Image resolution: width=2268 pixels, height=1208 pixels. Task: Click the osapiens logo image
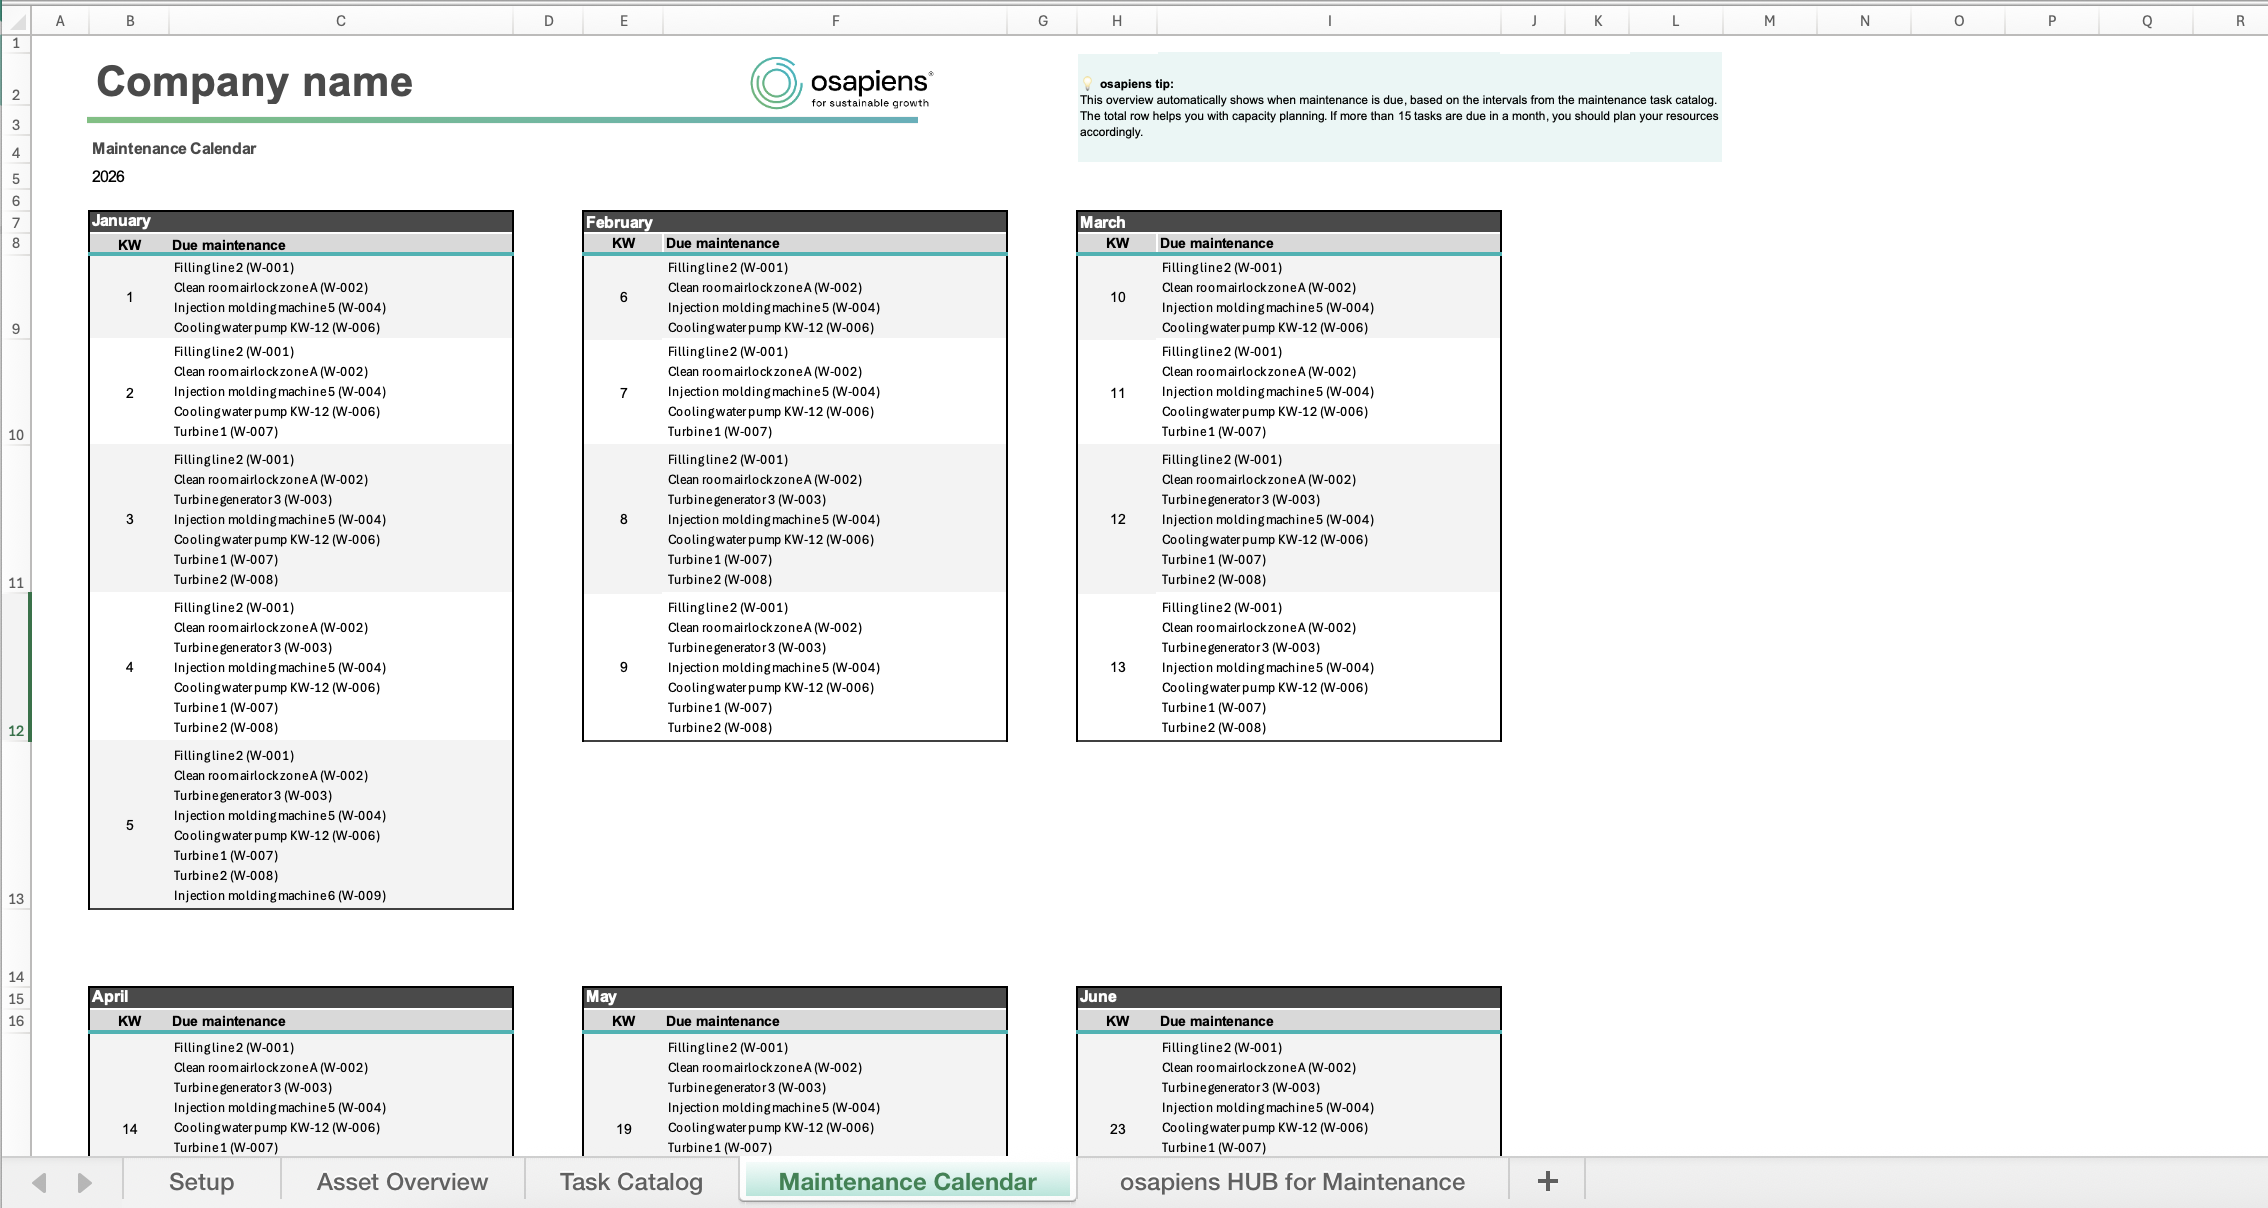click(841, 83)
